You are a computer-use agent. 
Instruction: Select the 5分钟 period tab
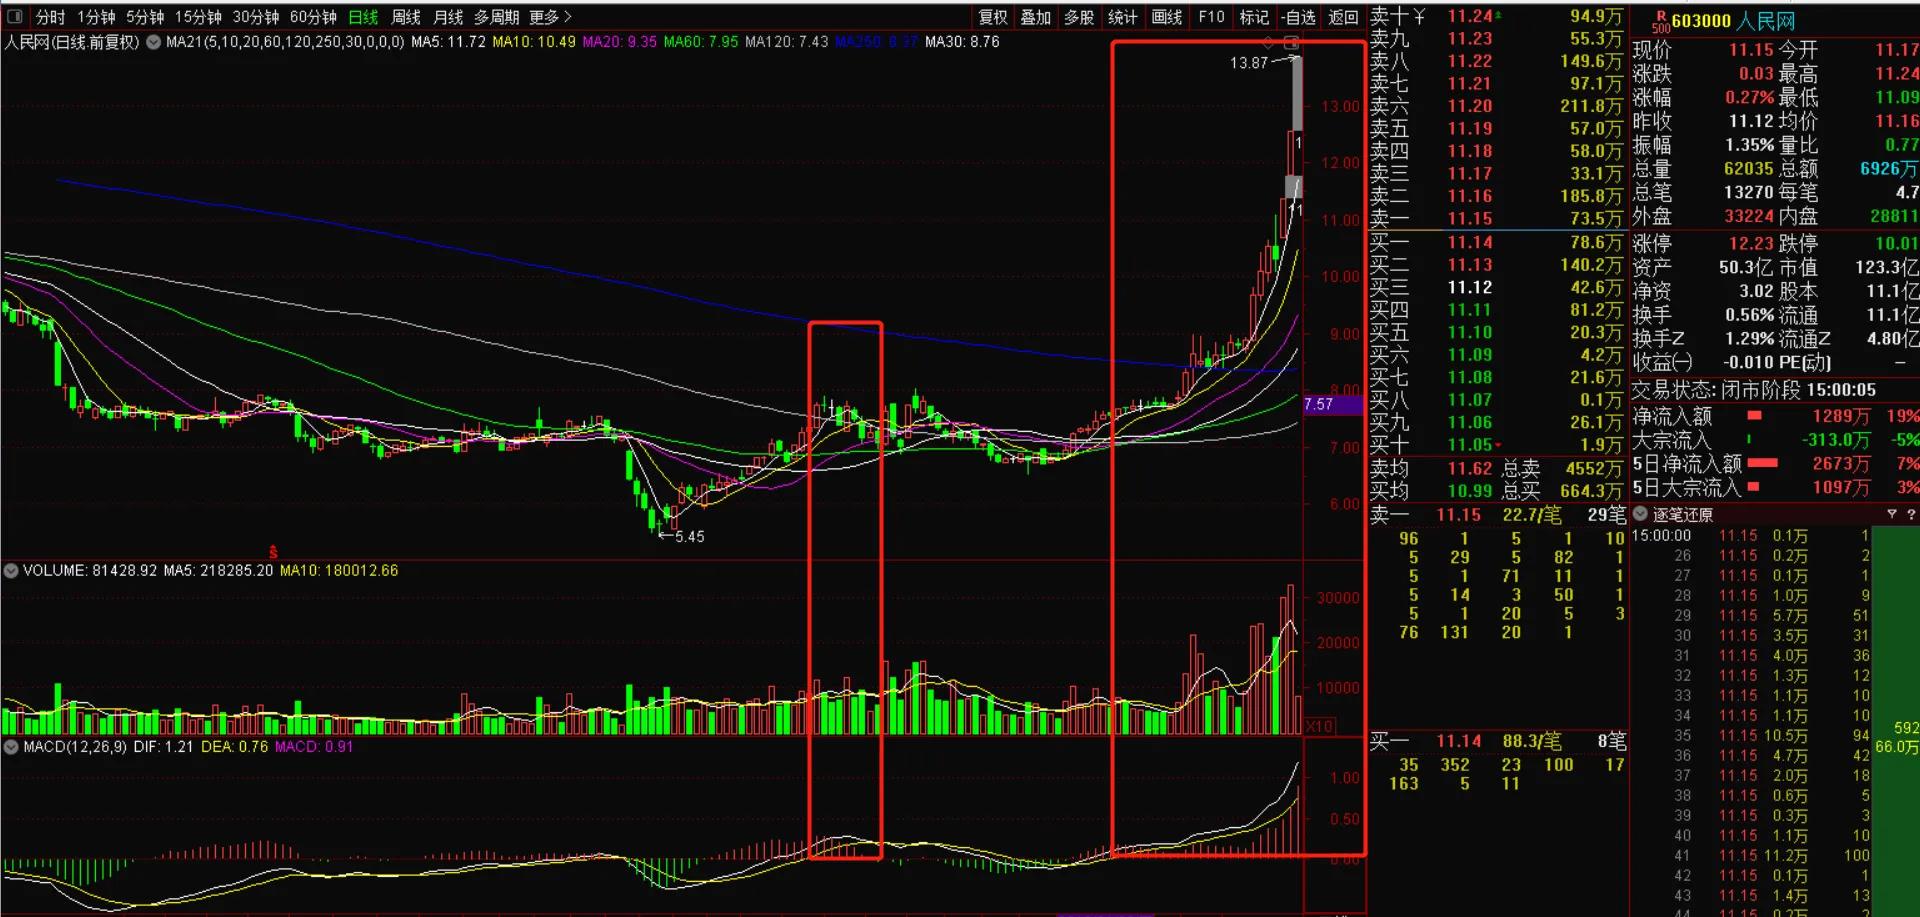[x=145, y=17]
